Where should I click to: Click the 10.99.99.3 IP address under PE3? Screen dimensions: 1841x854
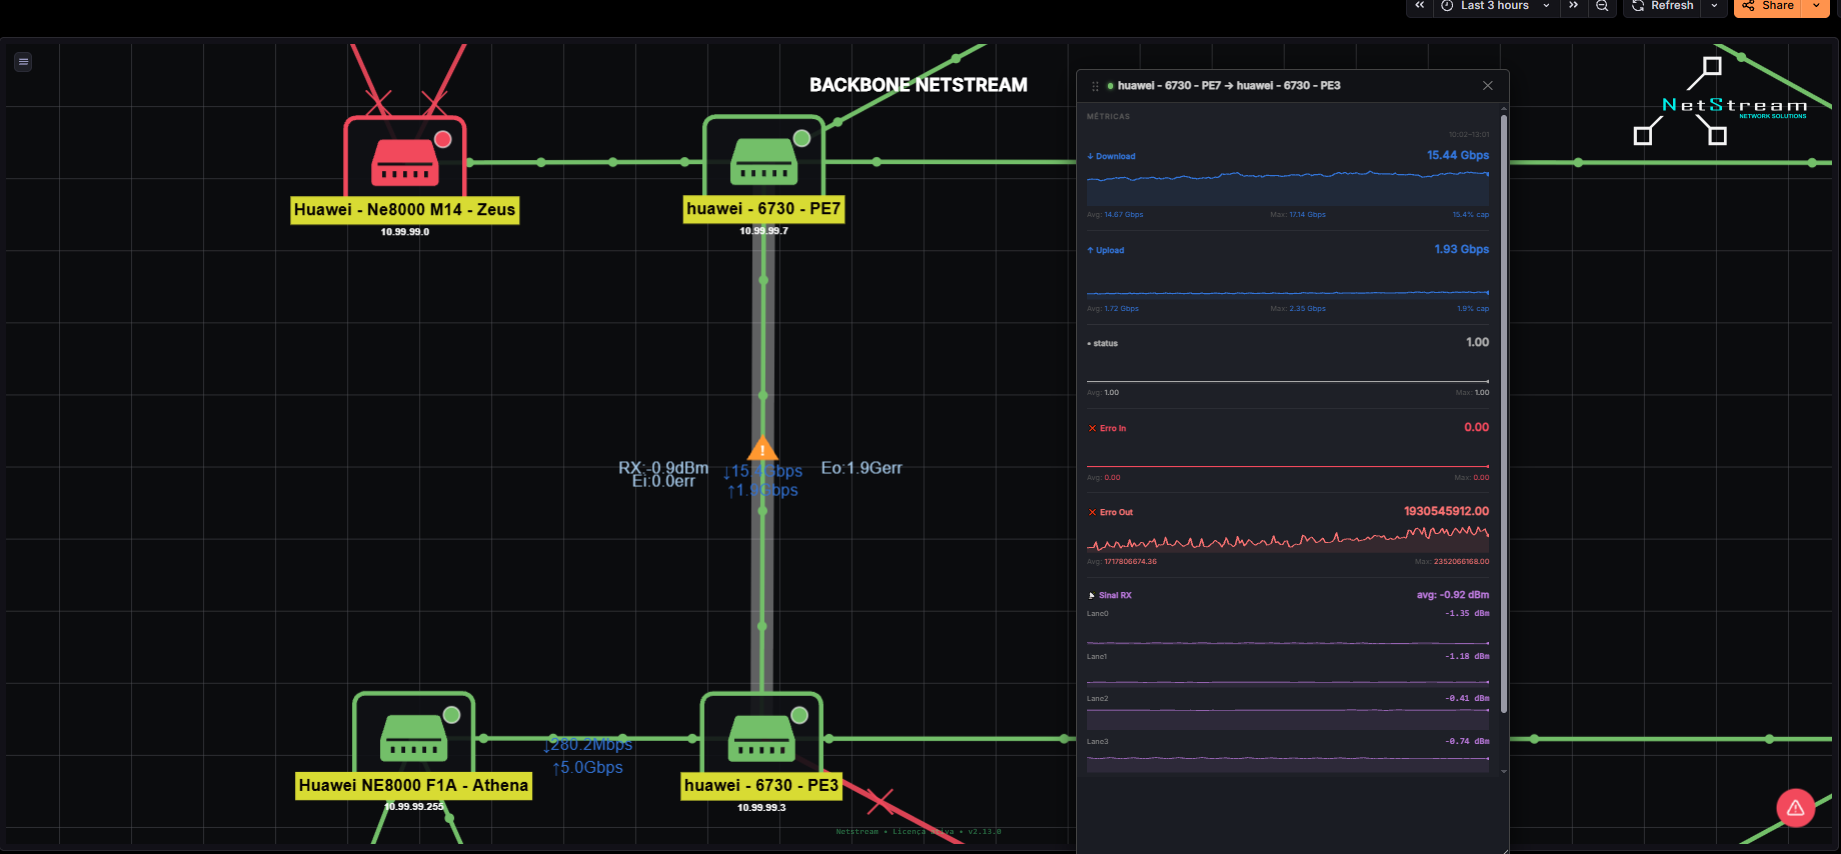coord(762,808)
